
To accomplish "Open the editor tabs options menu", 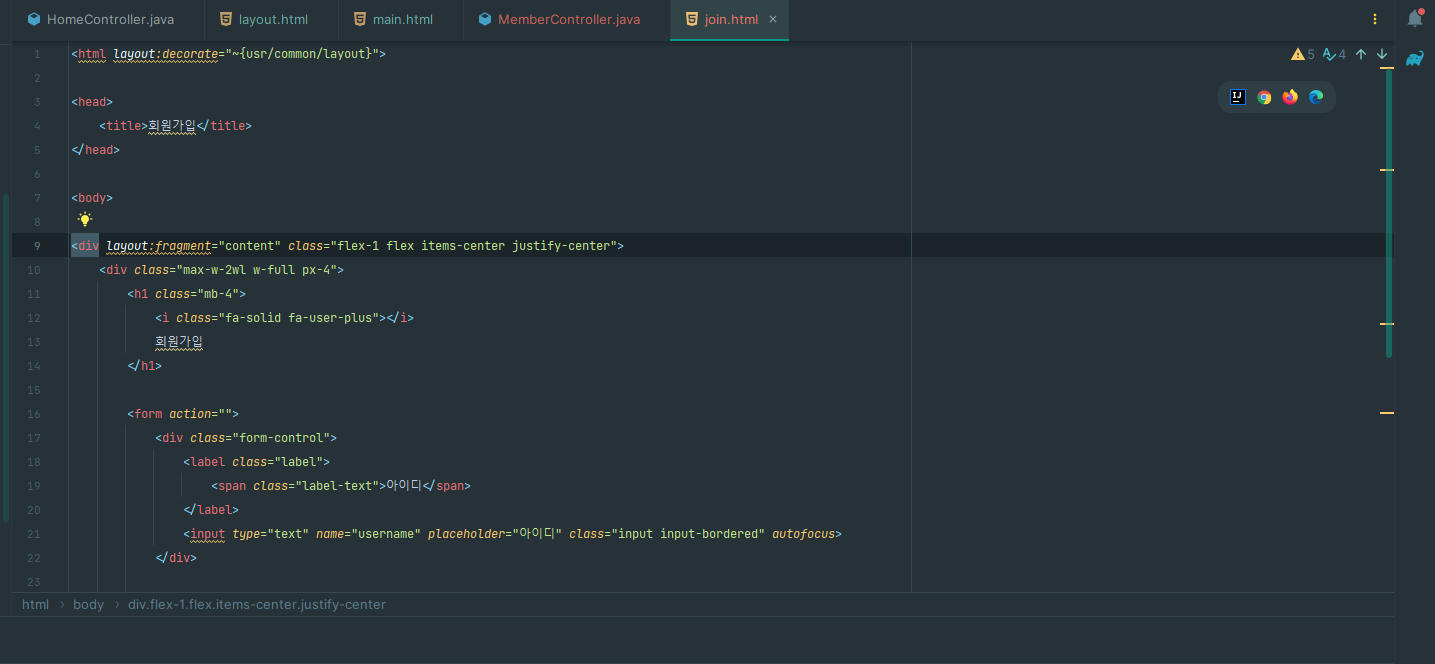I will pos(1375,19).
